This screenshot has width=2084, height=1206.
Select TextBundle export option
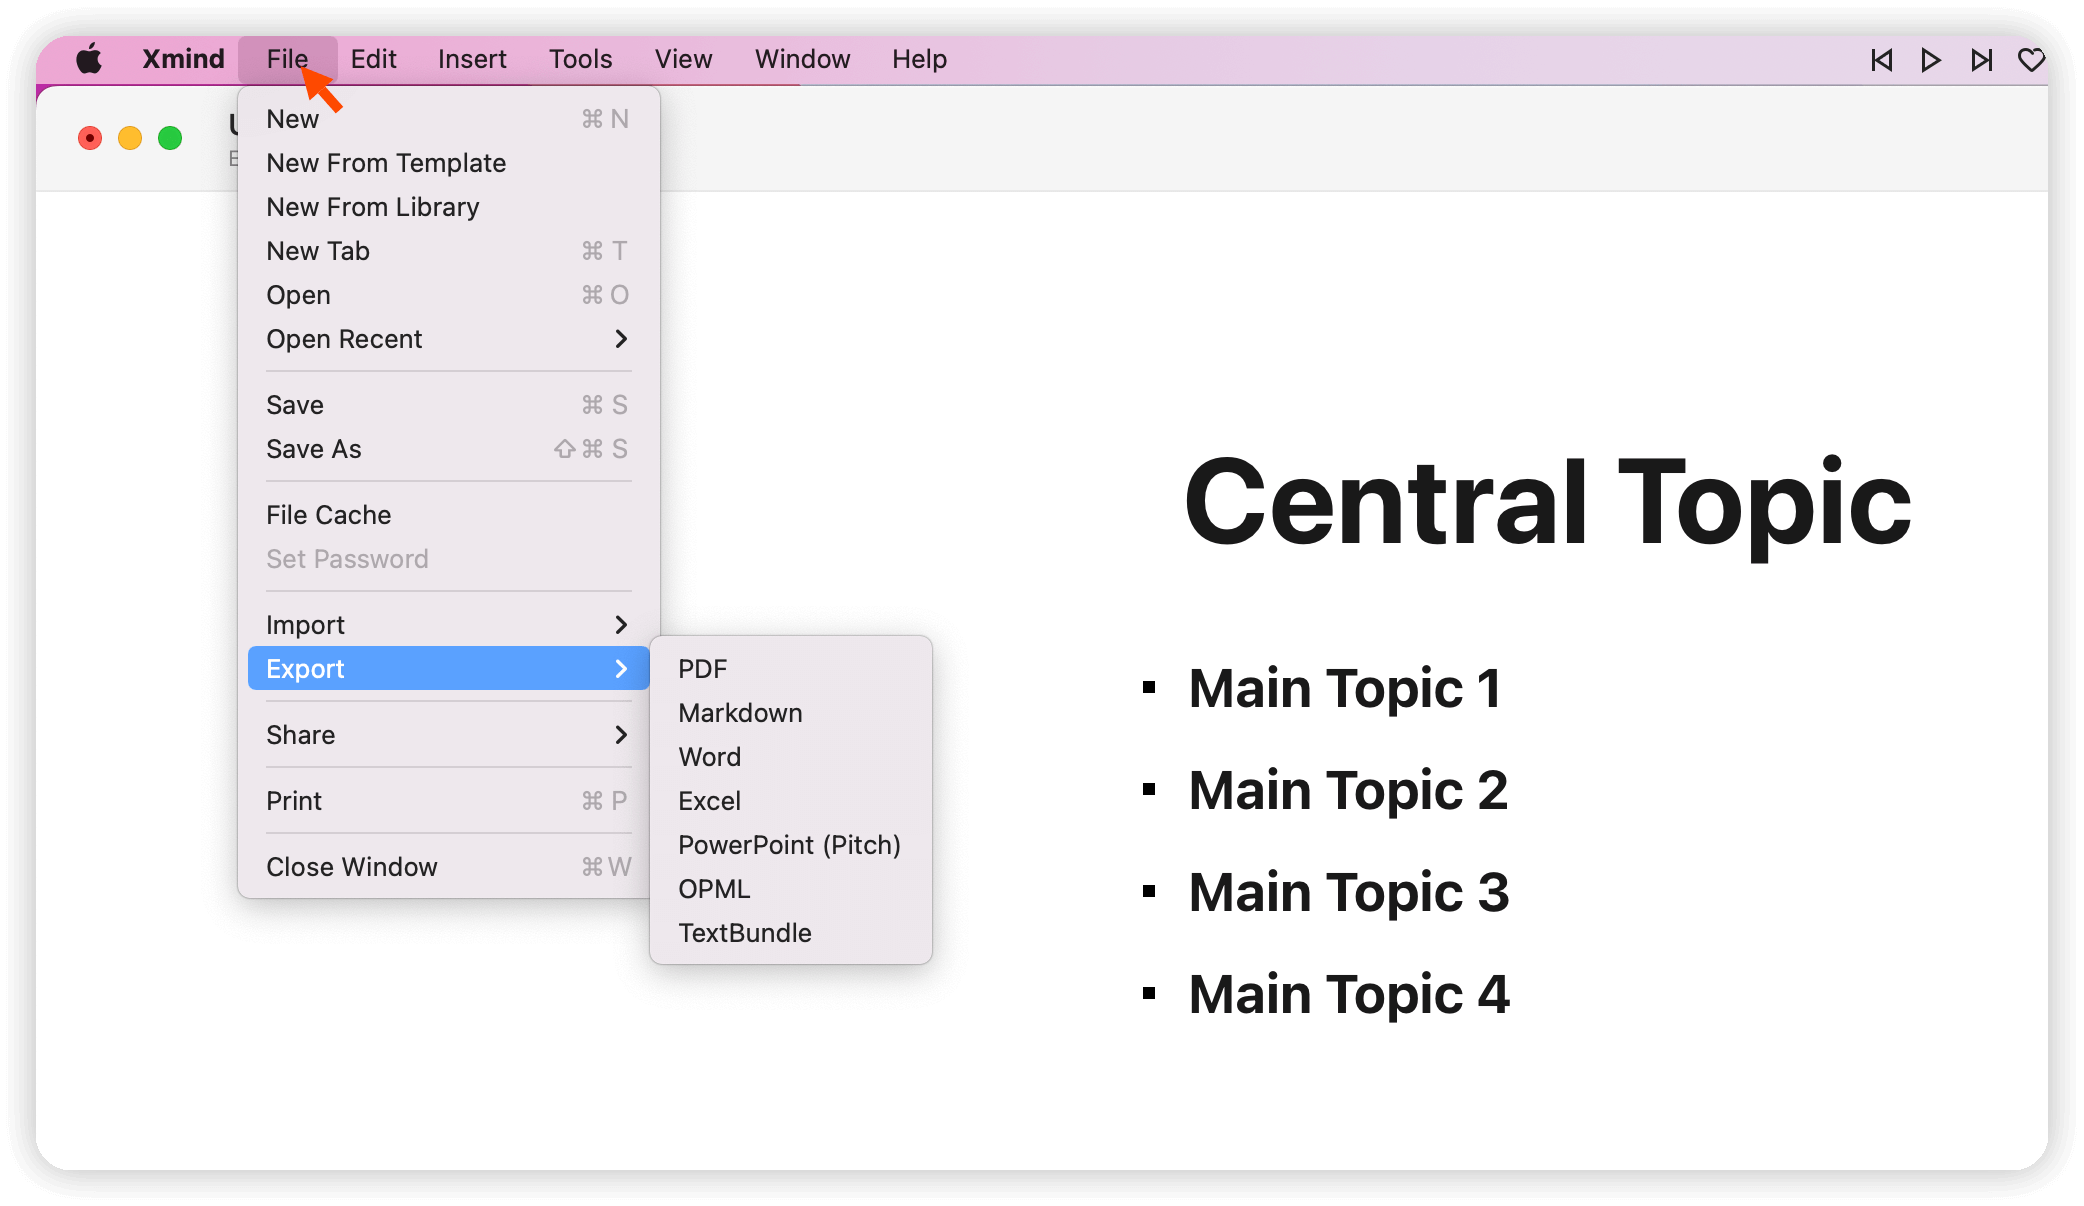[745, 933]
